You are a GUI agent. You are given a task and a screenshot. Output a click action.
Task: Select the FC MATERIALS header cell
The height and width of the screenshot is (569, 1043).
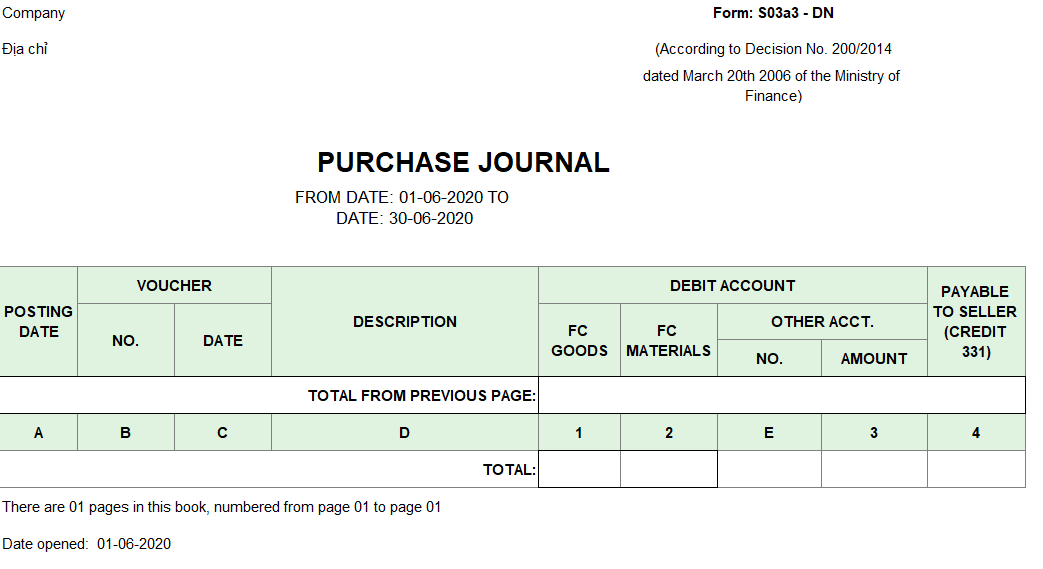669,341
